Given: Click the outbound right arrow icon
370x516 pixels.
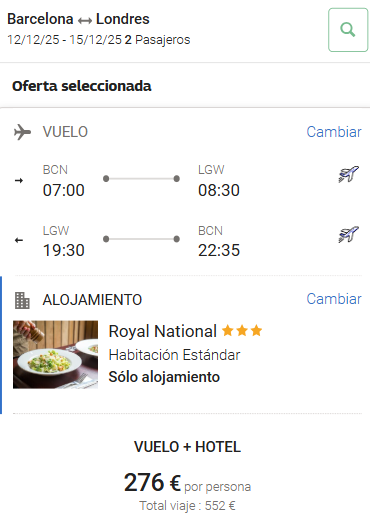Looking at the screenshot, I should click(19, 180).
